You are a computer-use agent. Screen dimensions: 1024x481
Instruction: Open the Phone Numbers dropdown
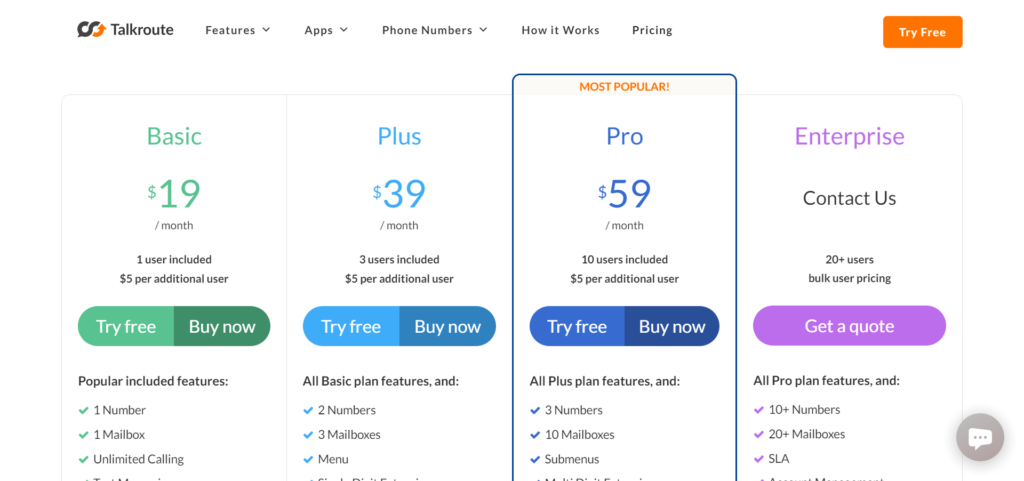click(x=434, y=30)
